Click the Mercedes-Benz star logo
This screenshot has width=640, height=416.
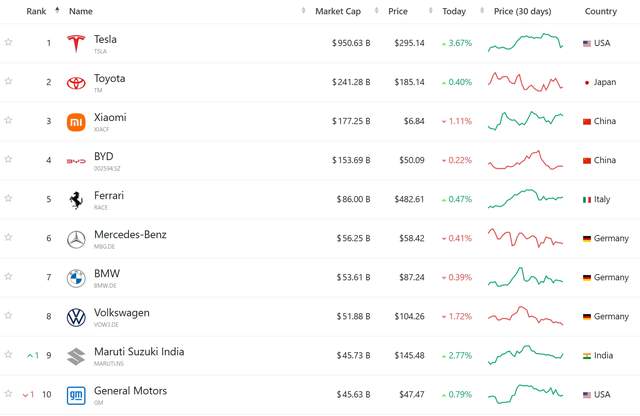[x=76, y=239]
